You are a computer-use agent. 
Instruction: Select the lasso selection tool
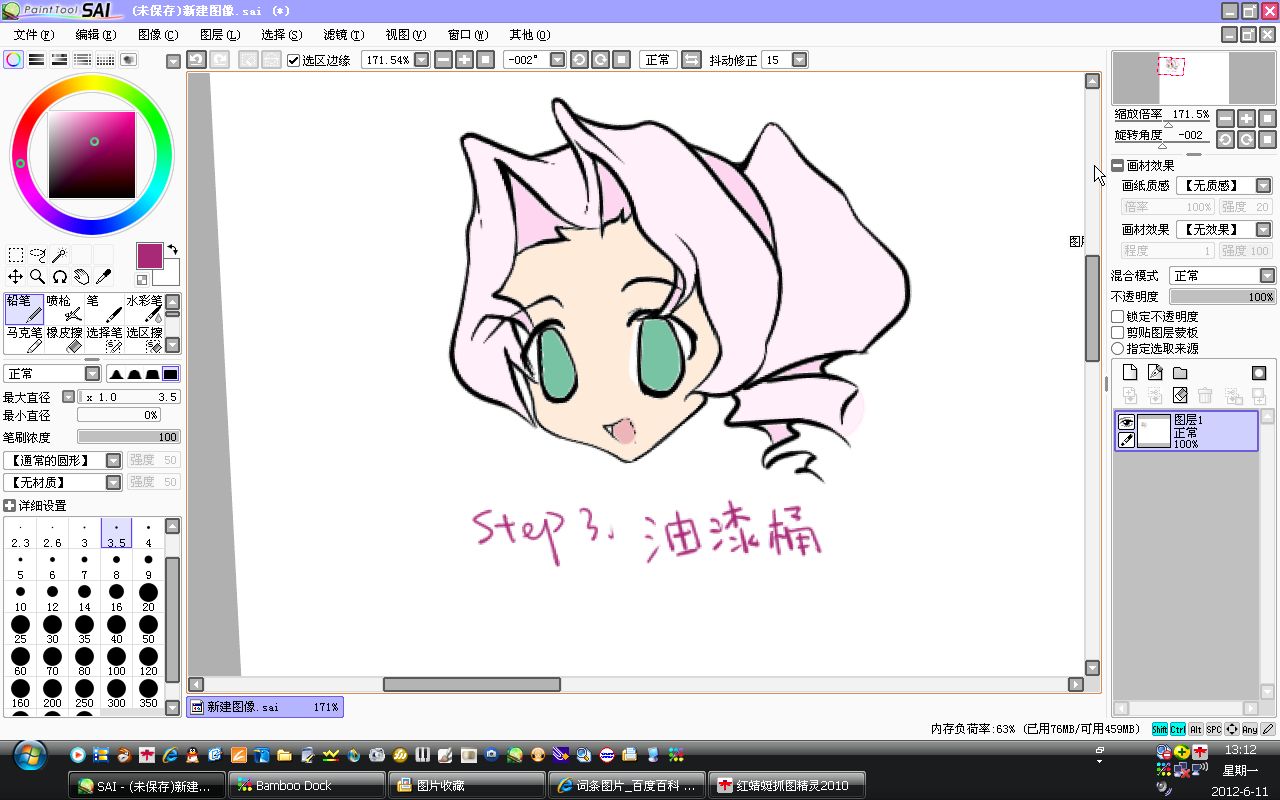[x=38, y=255]
